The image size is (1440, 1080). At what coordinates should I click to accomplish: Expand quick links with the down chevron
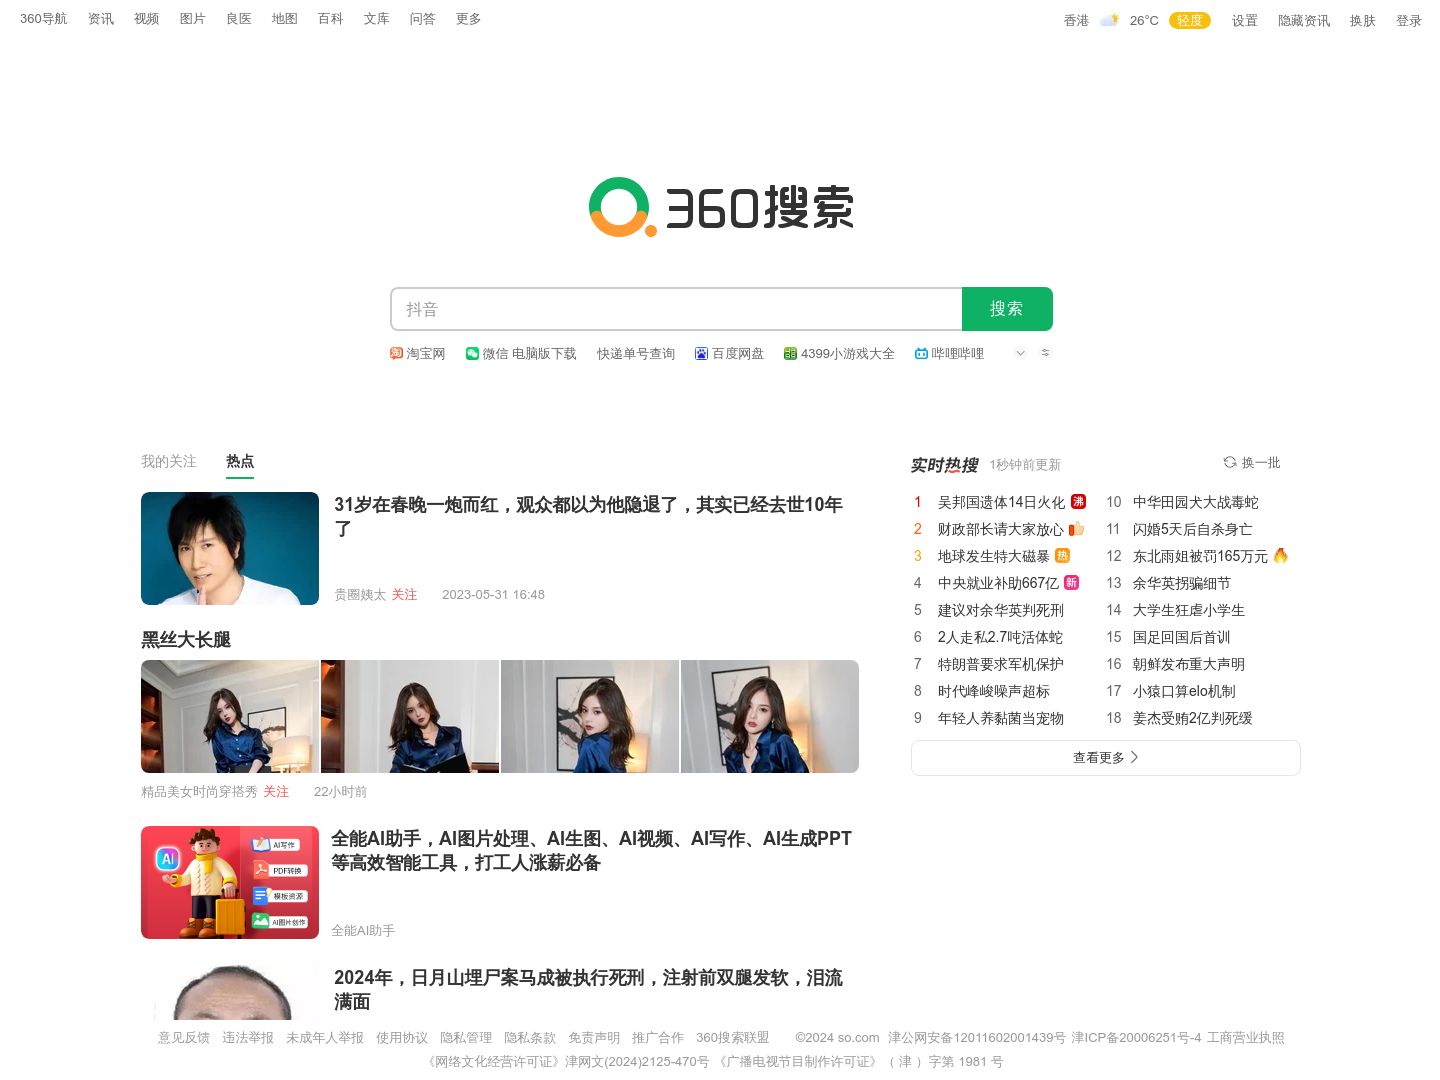tap(1020, 353)
